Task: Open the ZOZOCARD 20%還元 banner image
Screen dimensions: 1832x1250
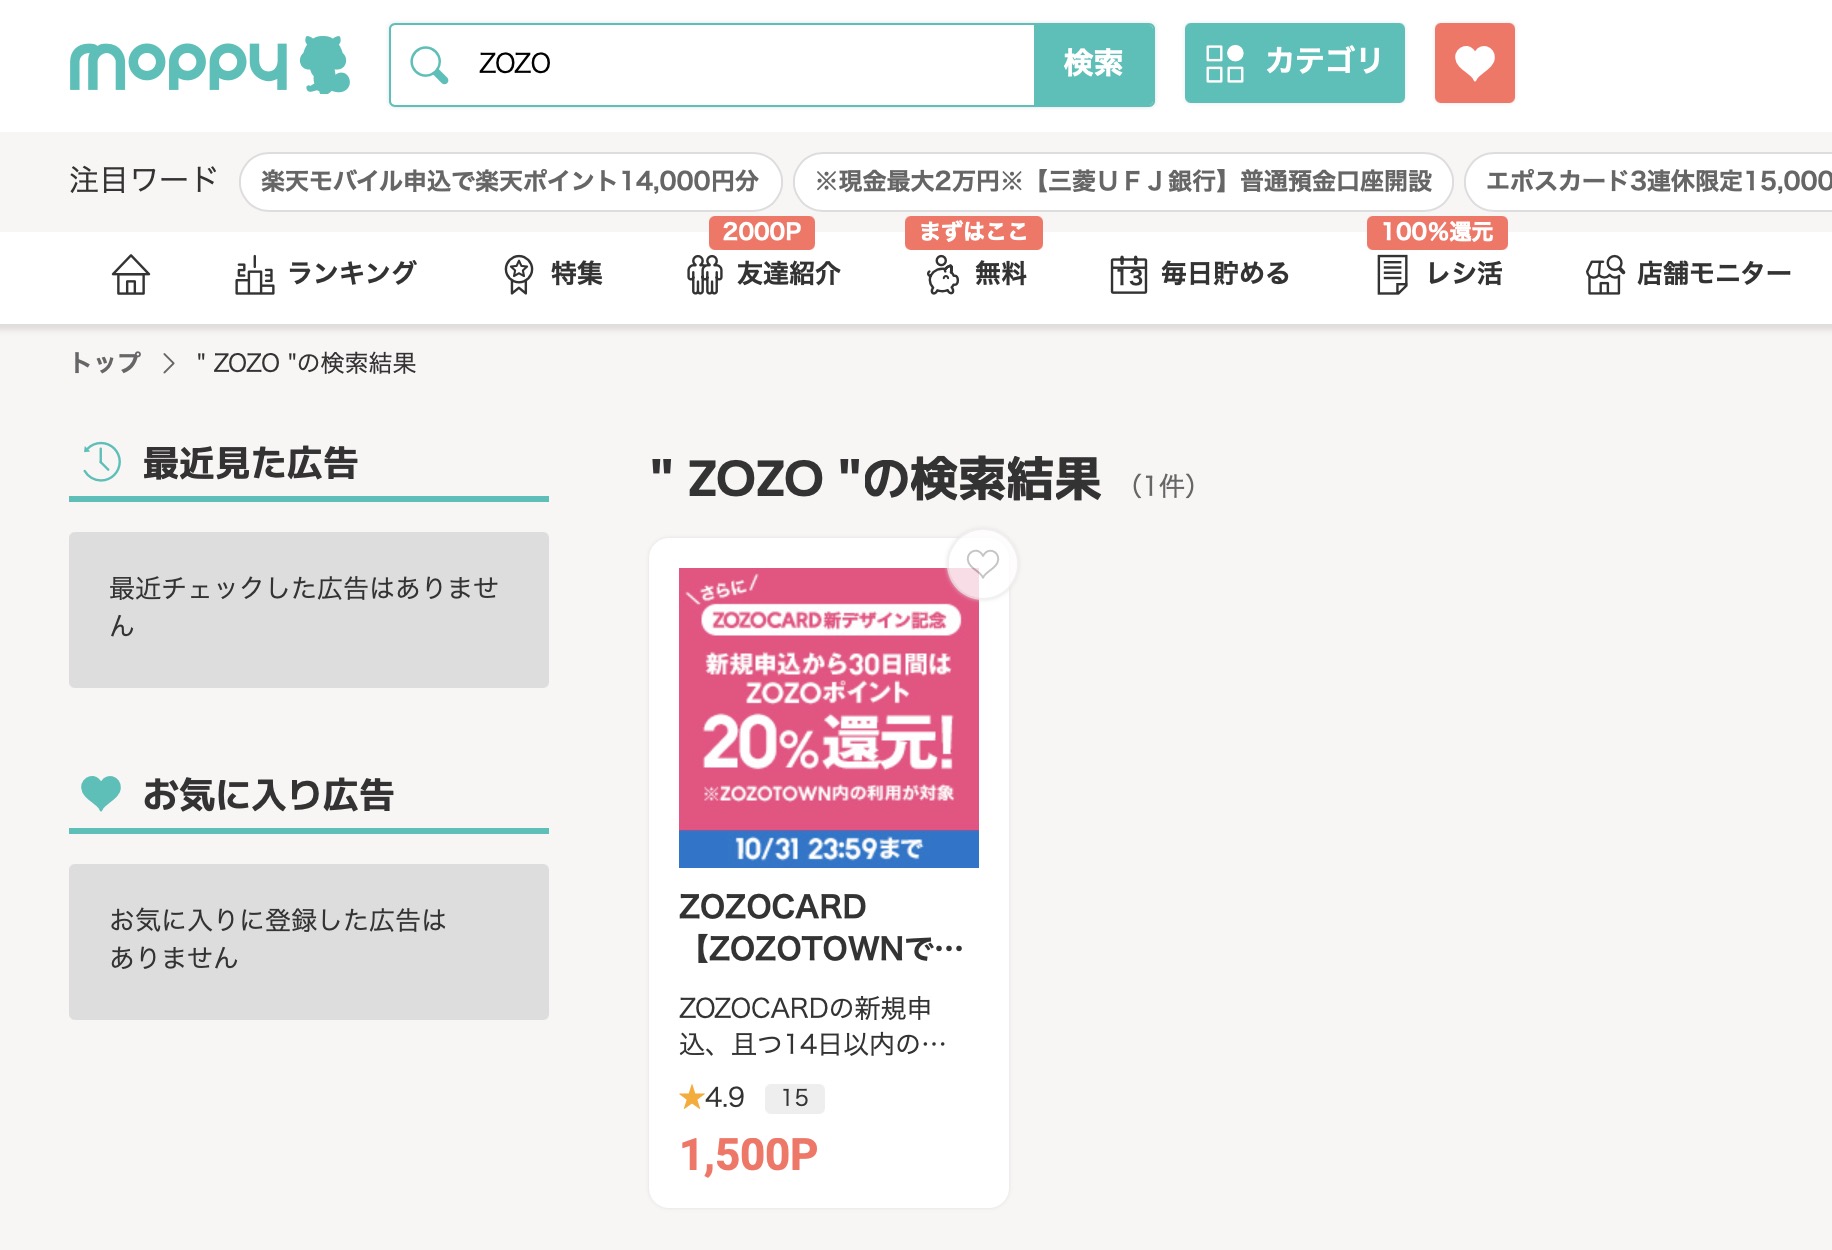Action: pyautogui.click(x=828, y=717)
